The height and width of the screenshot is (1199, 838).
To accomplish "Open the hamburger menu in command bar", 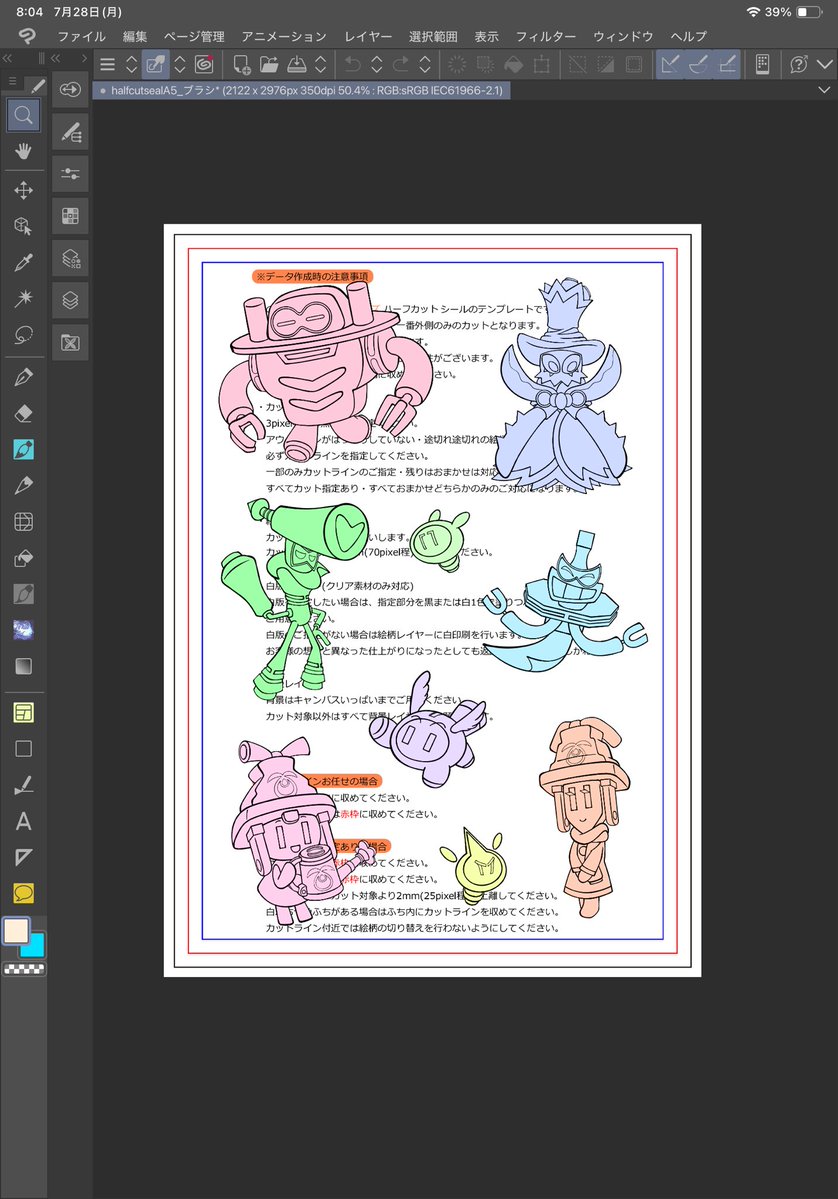I will (x=108, y=65).
